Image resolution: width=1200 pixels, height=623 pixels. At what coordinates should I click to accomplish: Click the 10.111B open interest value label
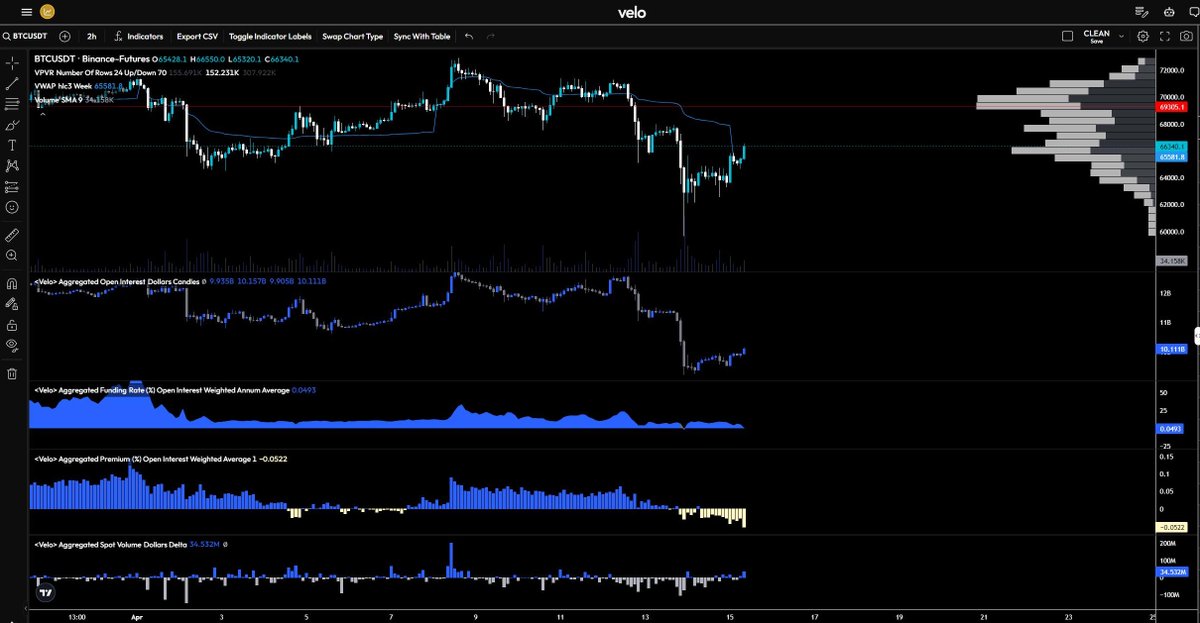[1171, 350]
